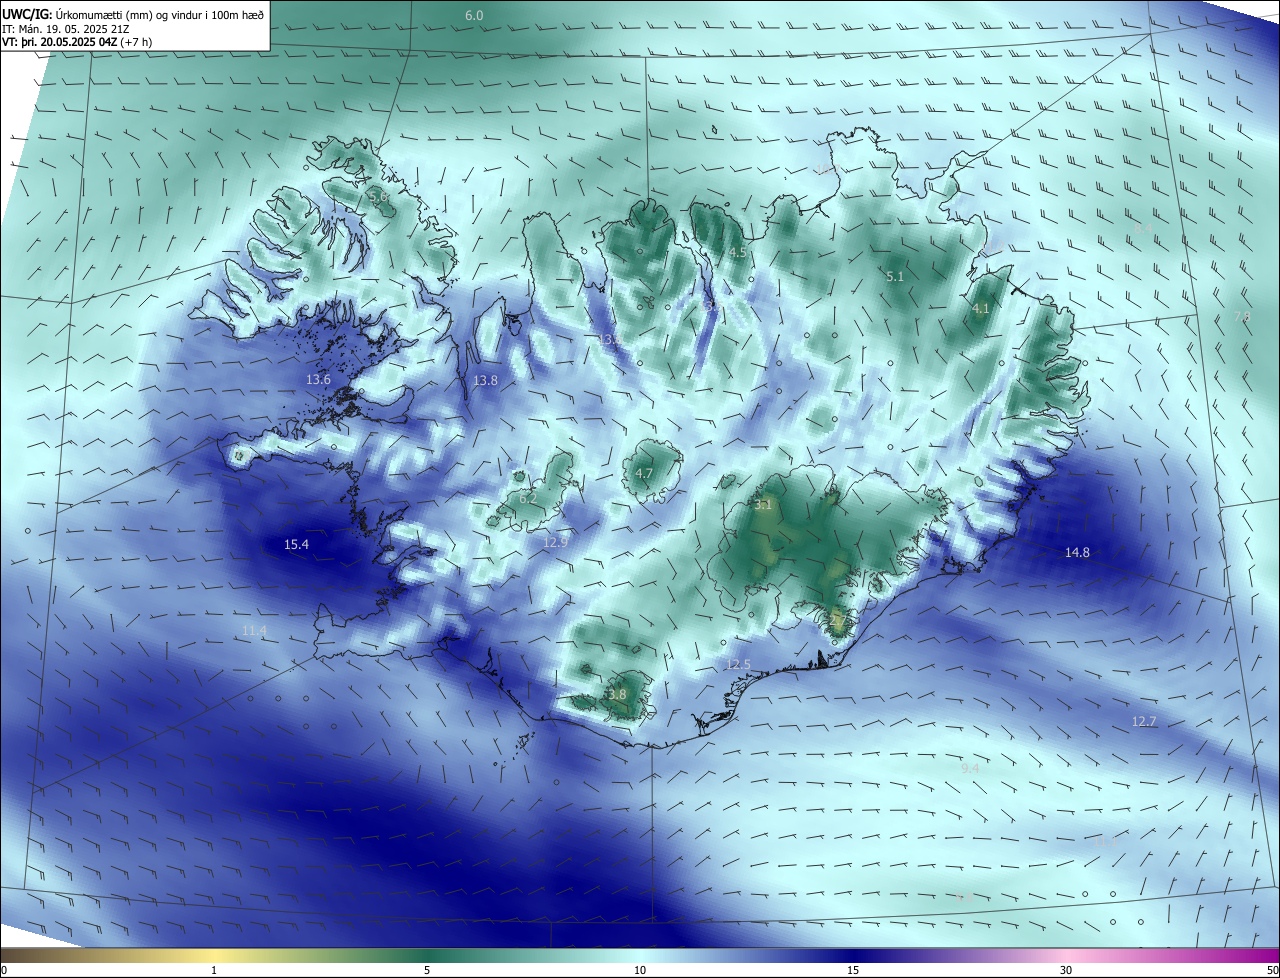Click the '12.9' value label
Screen dimensions: 1280x978
pos(555,542)
